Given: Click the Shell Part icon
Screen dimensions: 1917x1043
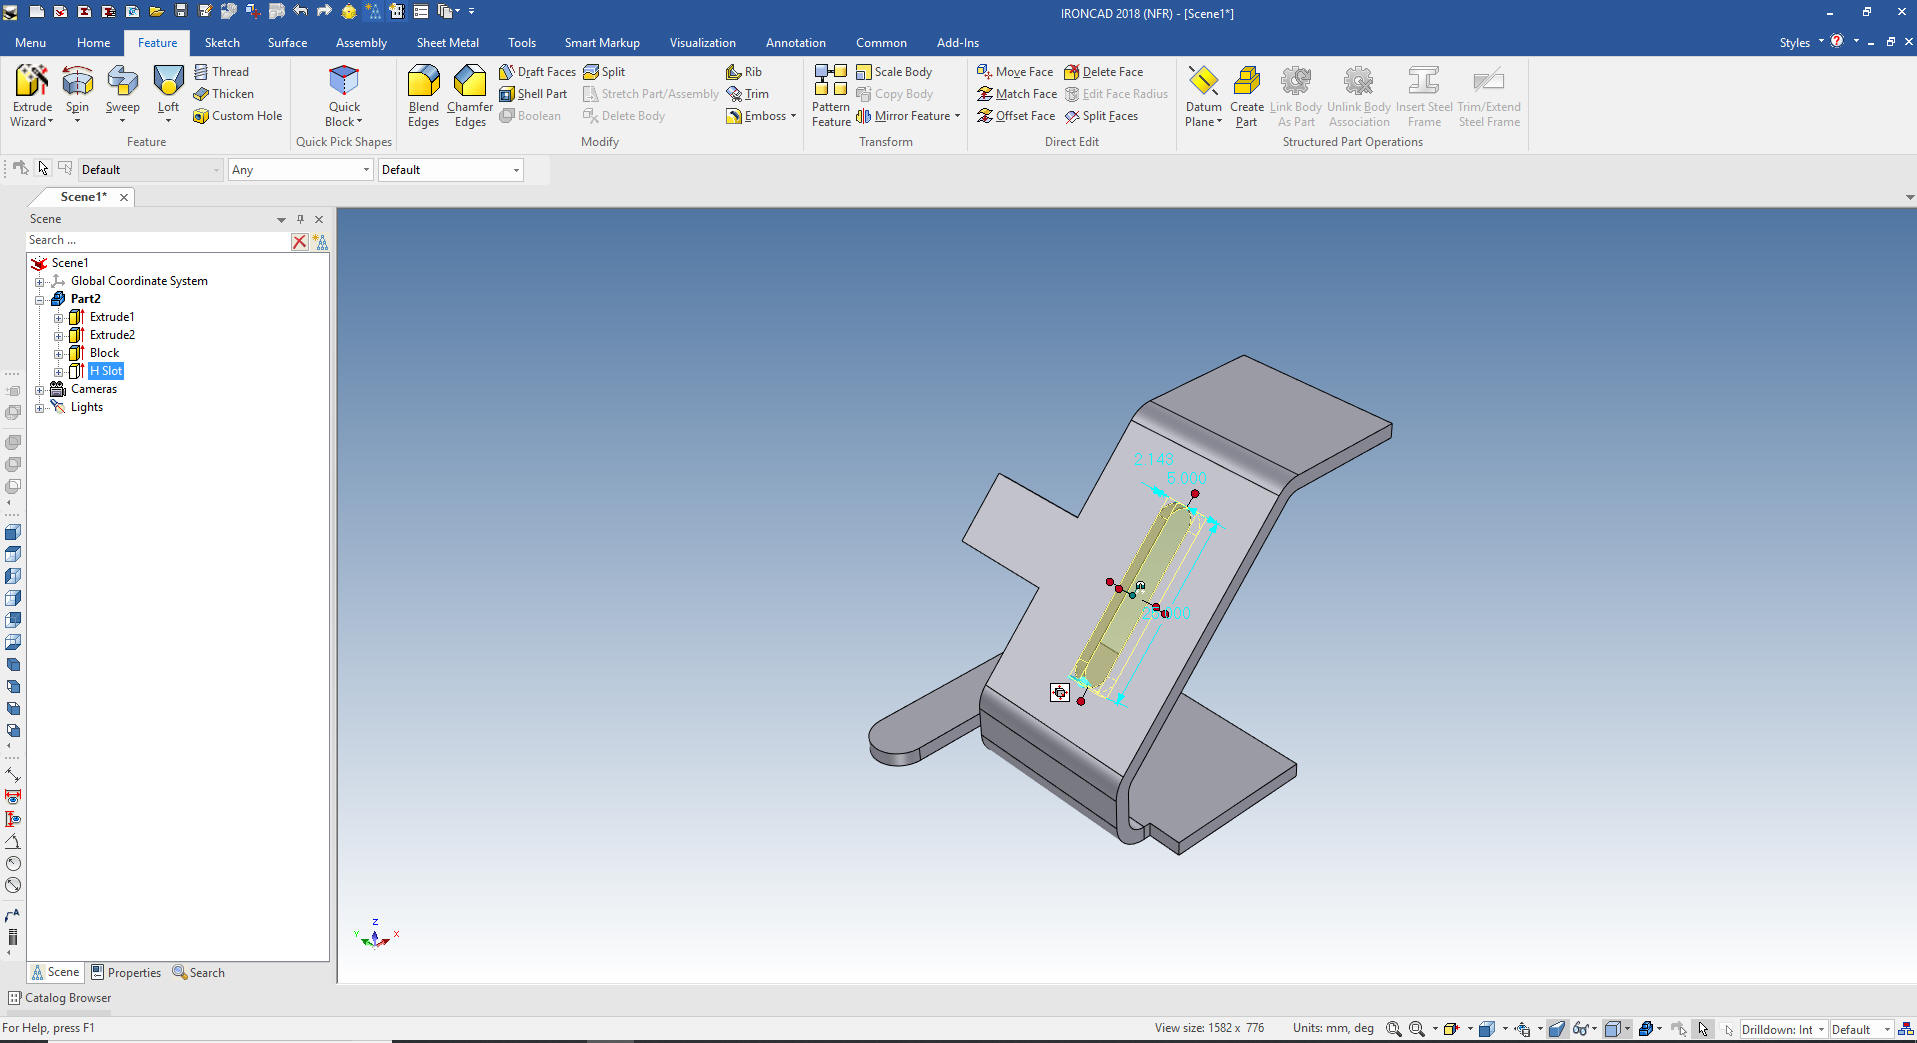Looking at the screenshot, I should click(x=533, y=94).
